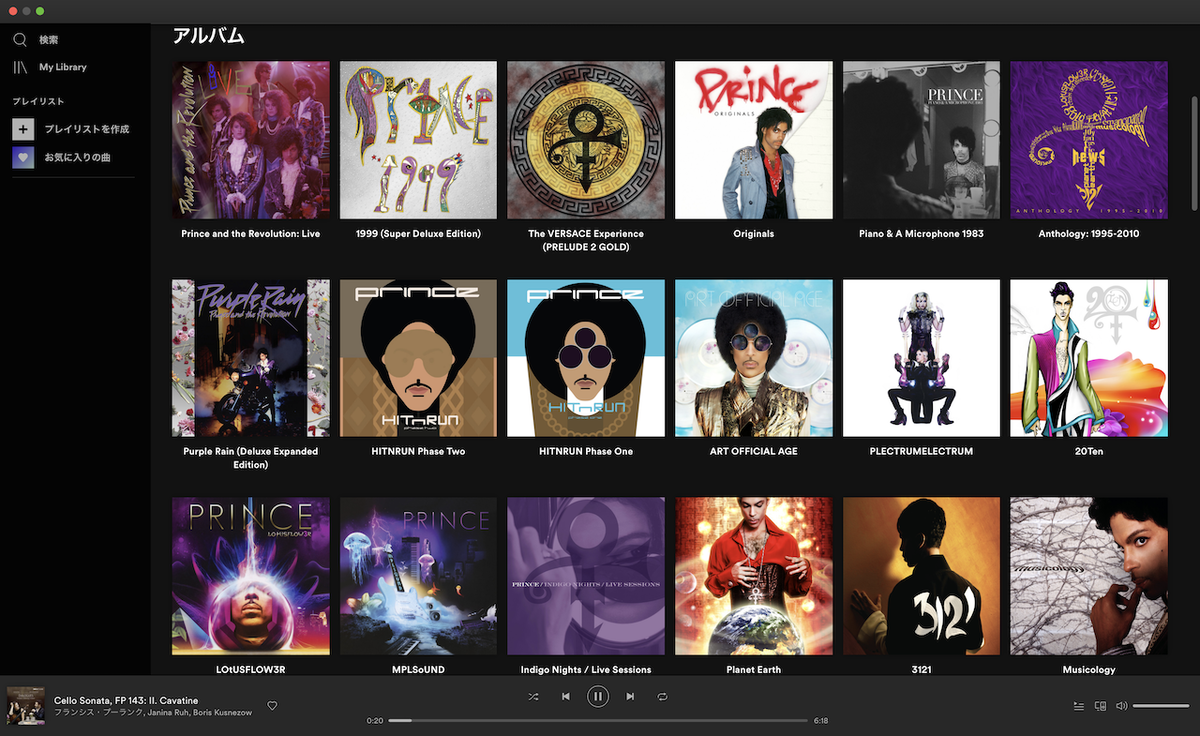Like the current track with heart icon

coord(272,706)
